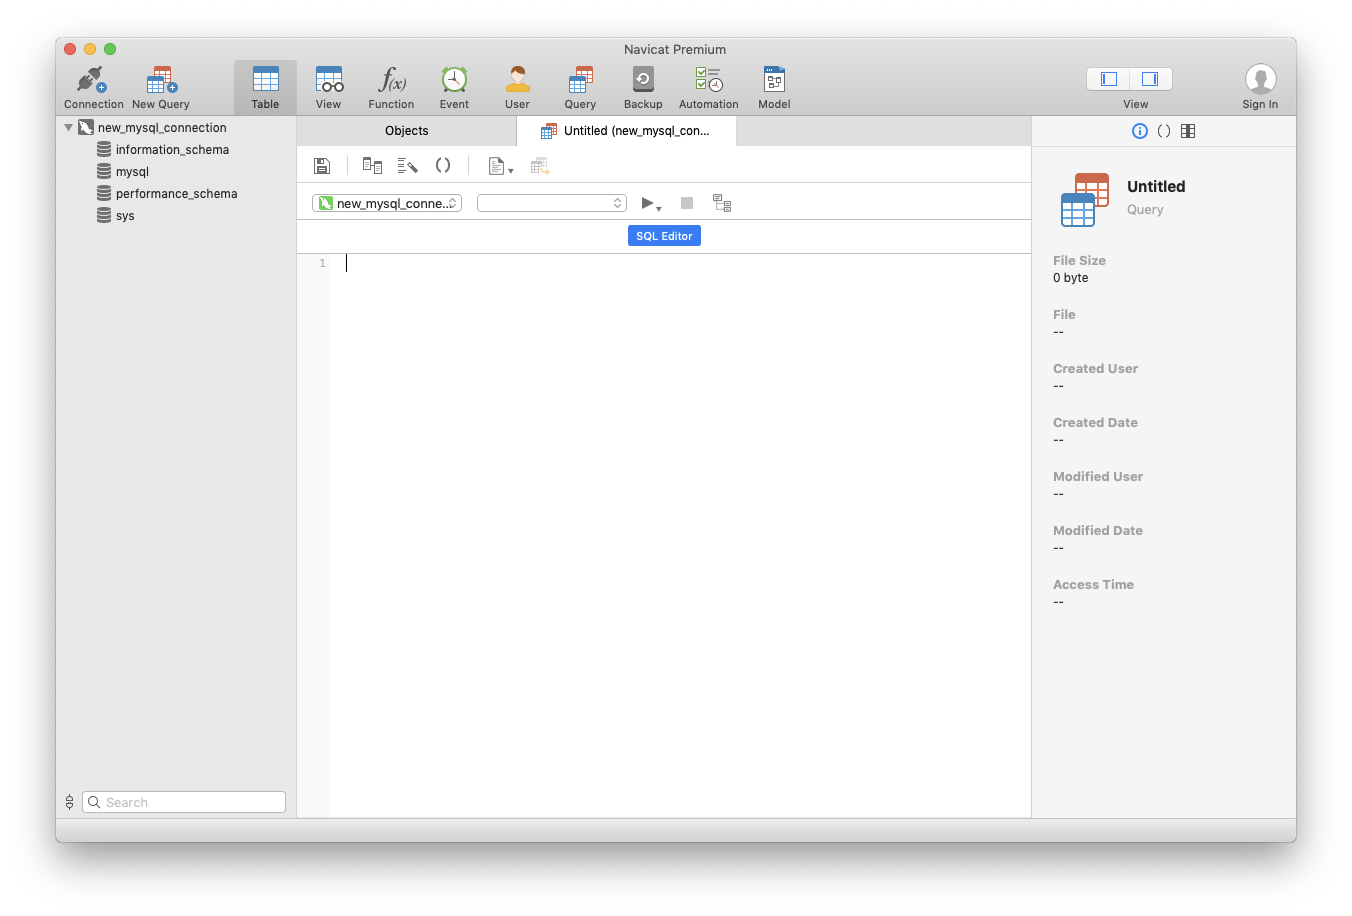Screen dimensions: 1352x916
Task: Open the right panel's object list icon
Action: click(1188, 131)
